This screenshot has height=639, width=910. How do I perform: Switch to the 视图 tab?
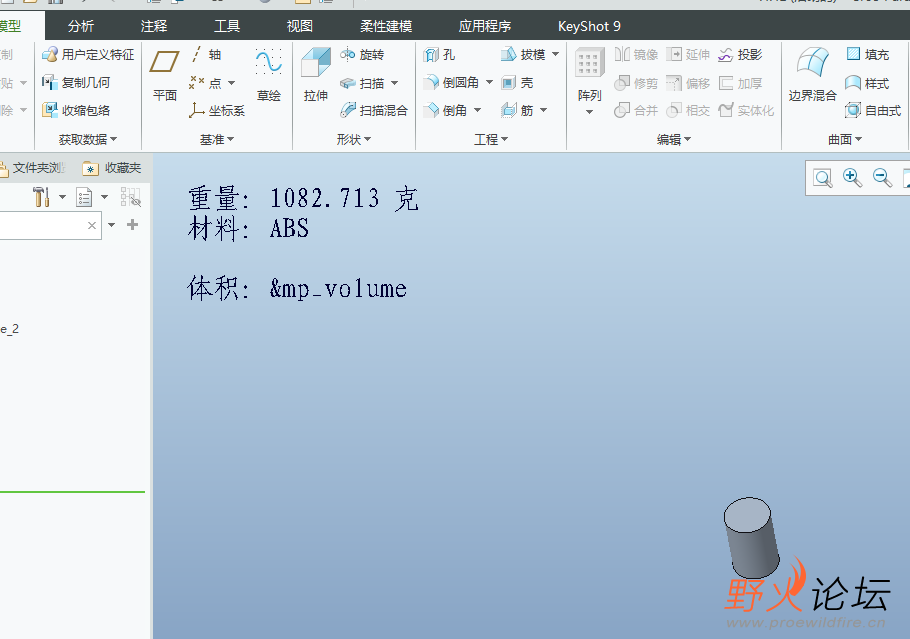tap(300, 26)
